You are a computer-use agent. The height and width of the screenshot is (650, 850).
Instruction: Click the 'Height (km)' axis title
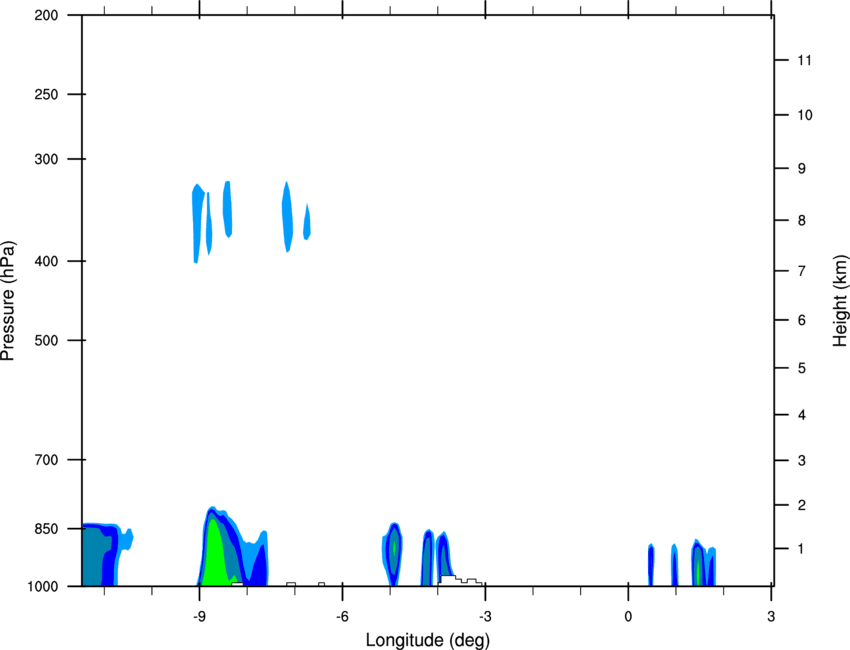click(x=840, y=301)
